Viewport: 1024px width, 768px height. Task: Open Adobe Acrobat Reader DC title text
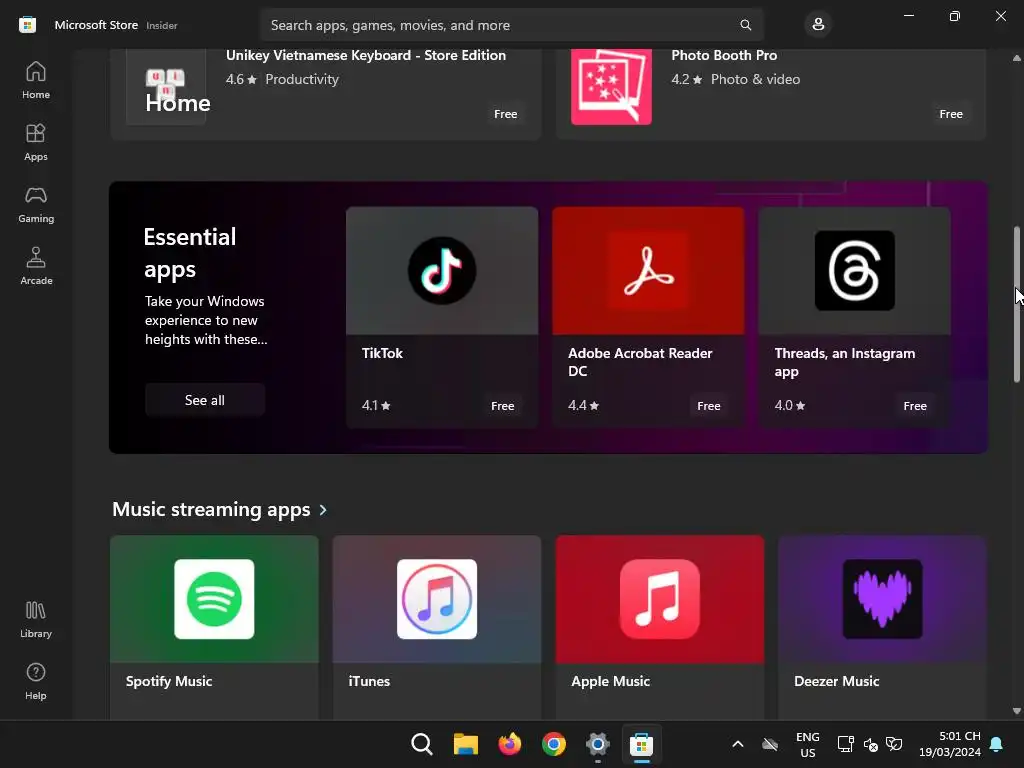click(640, 362)
